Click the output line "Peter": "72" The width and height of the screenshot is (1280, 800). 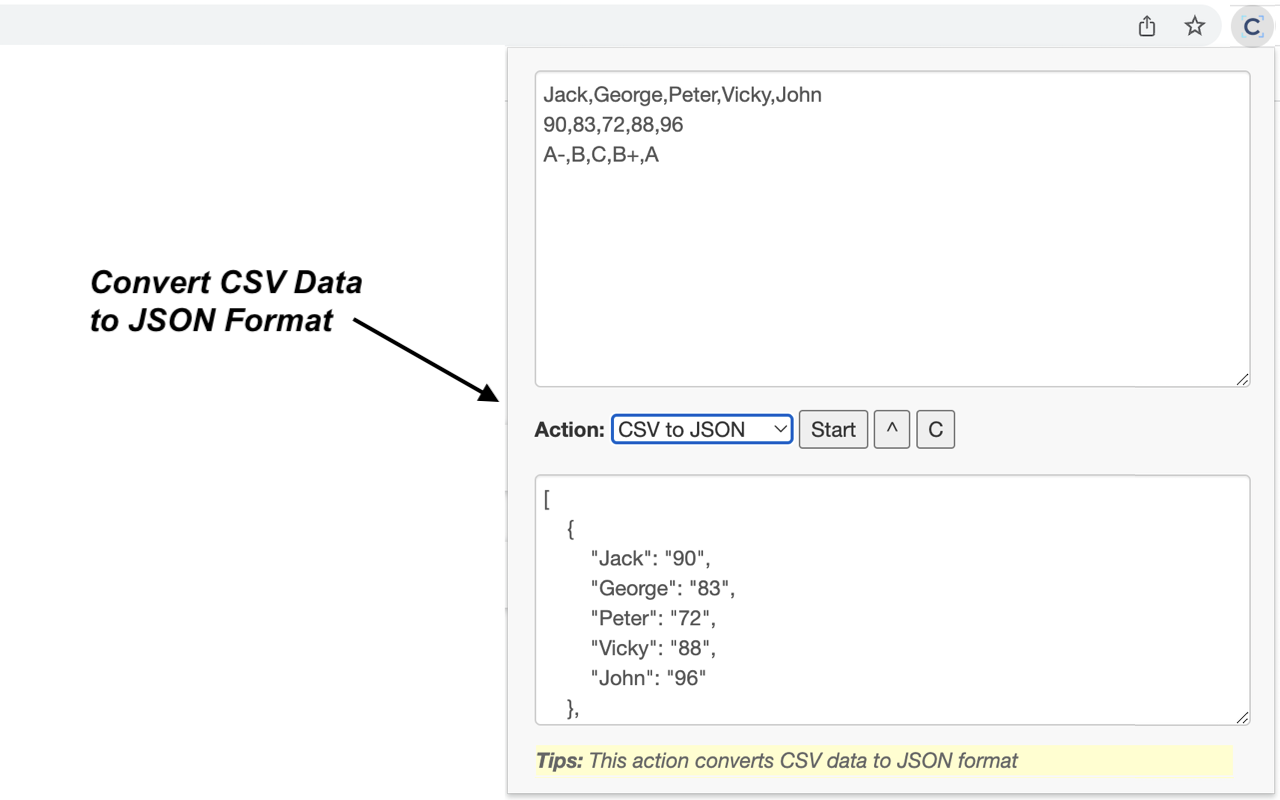click(653, 618)
